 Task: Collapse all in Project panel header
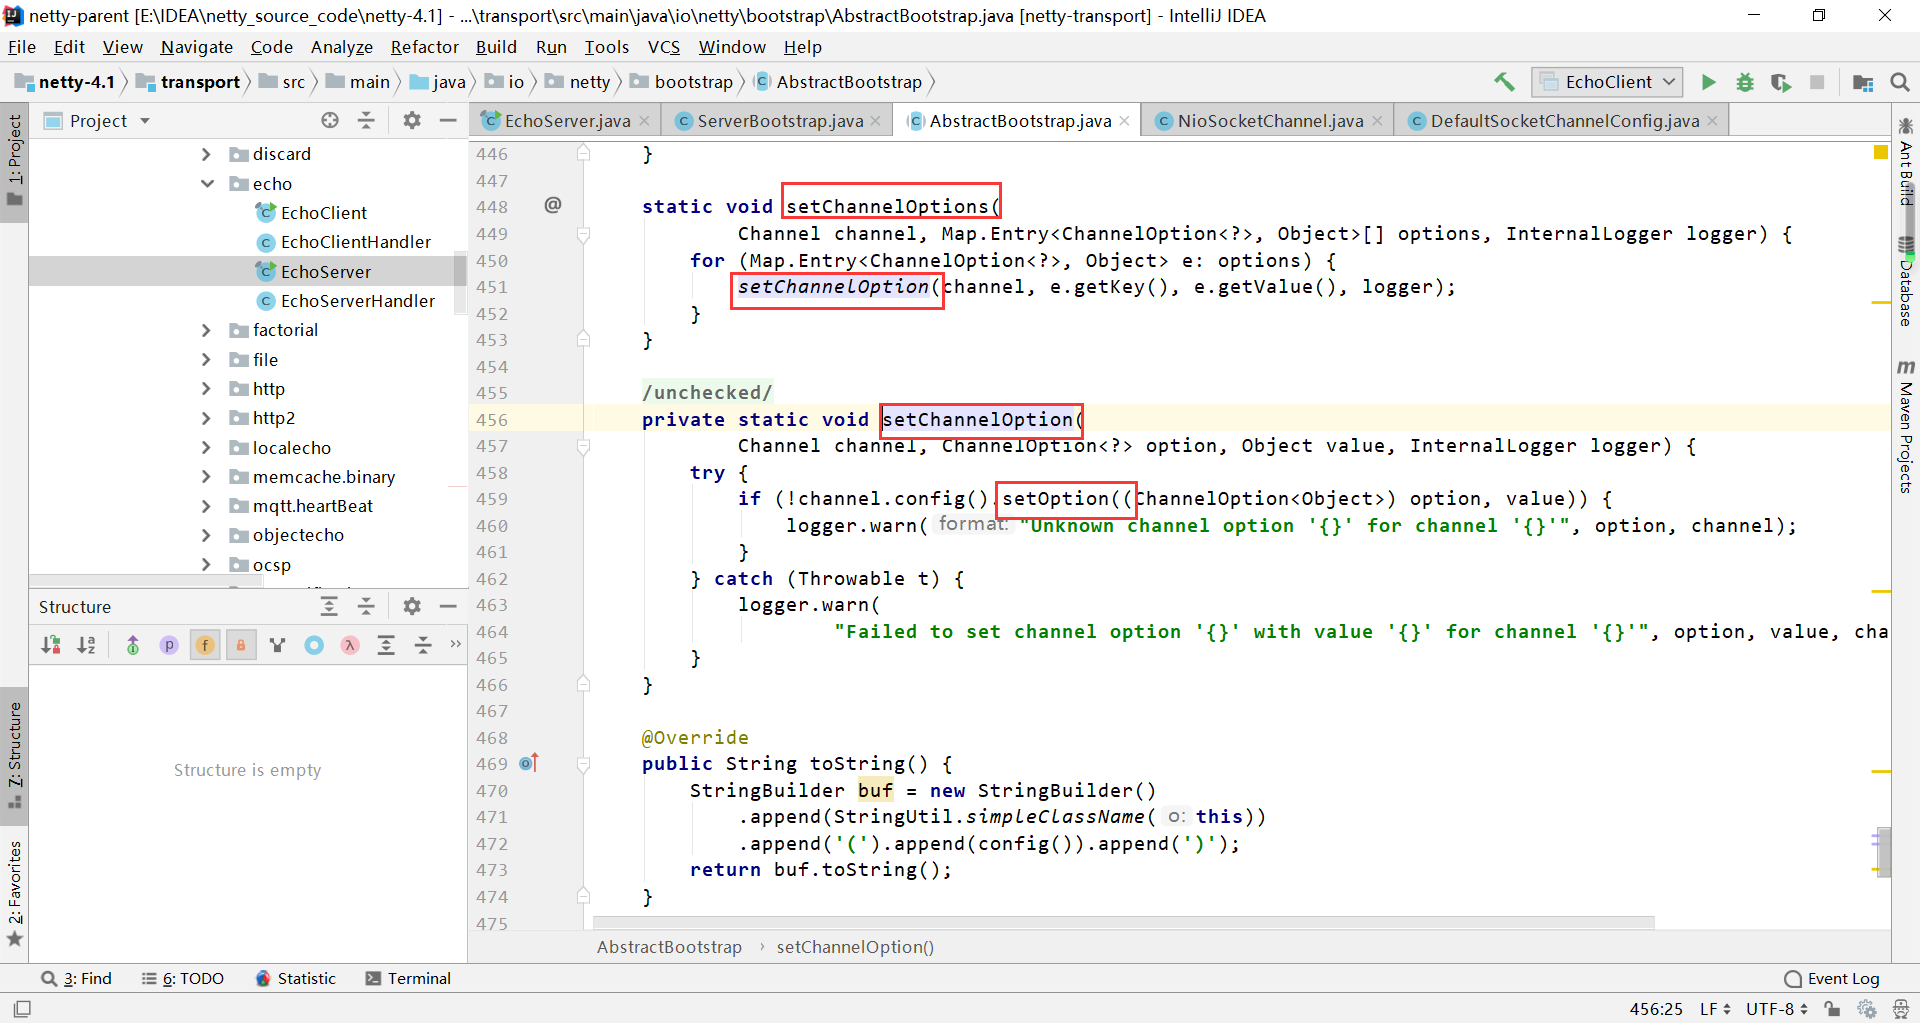point(367,121)
